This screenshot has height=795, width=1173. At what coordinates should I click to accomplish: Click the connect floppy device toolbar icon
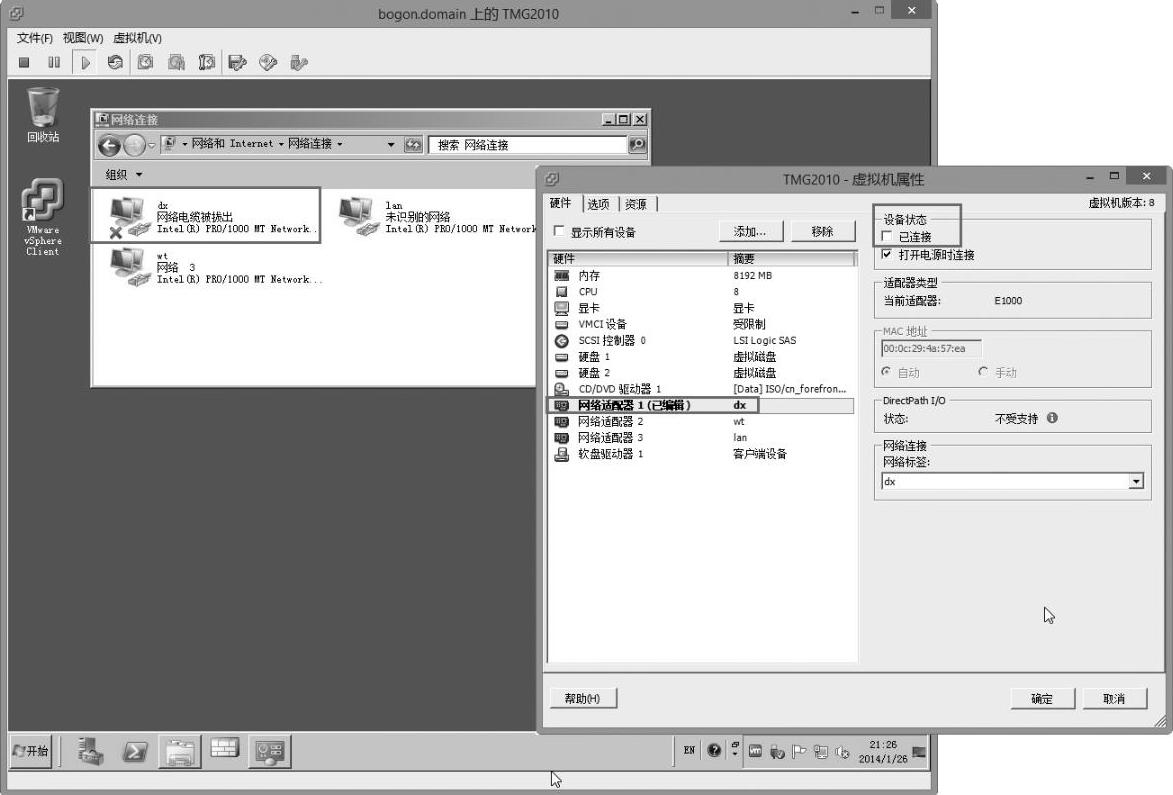238,63
